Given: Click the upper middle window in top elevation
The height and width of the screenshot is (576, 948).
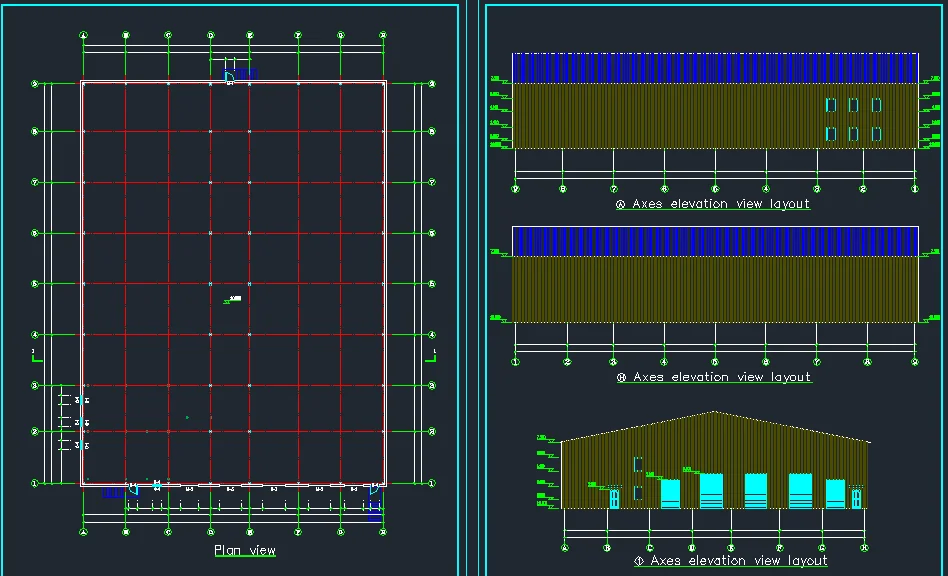Looking at the screenshot, I should click(x=853, y=105).
